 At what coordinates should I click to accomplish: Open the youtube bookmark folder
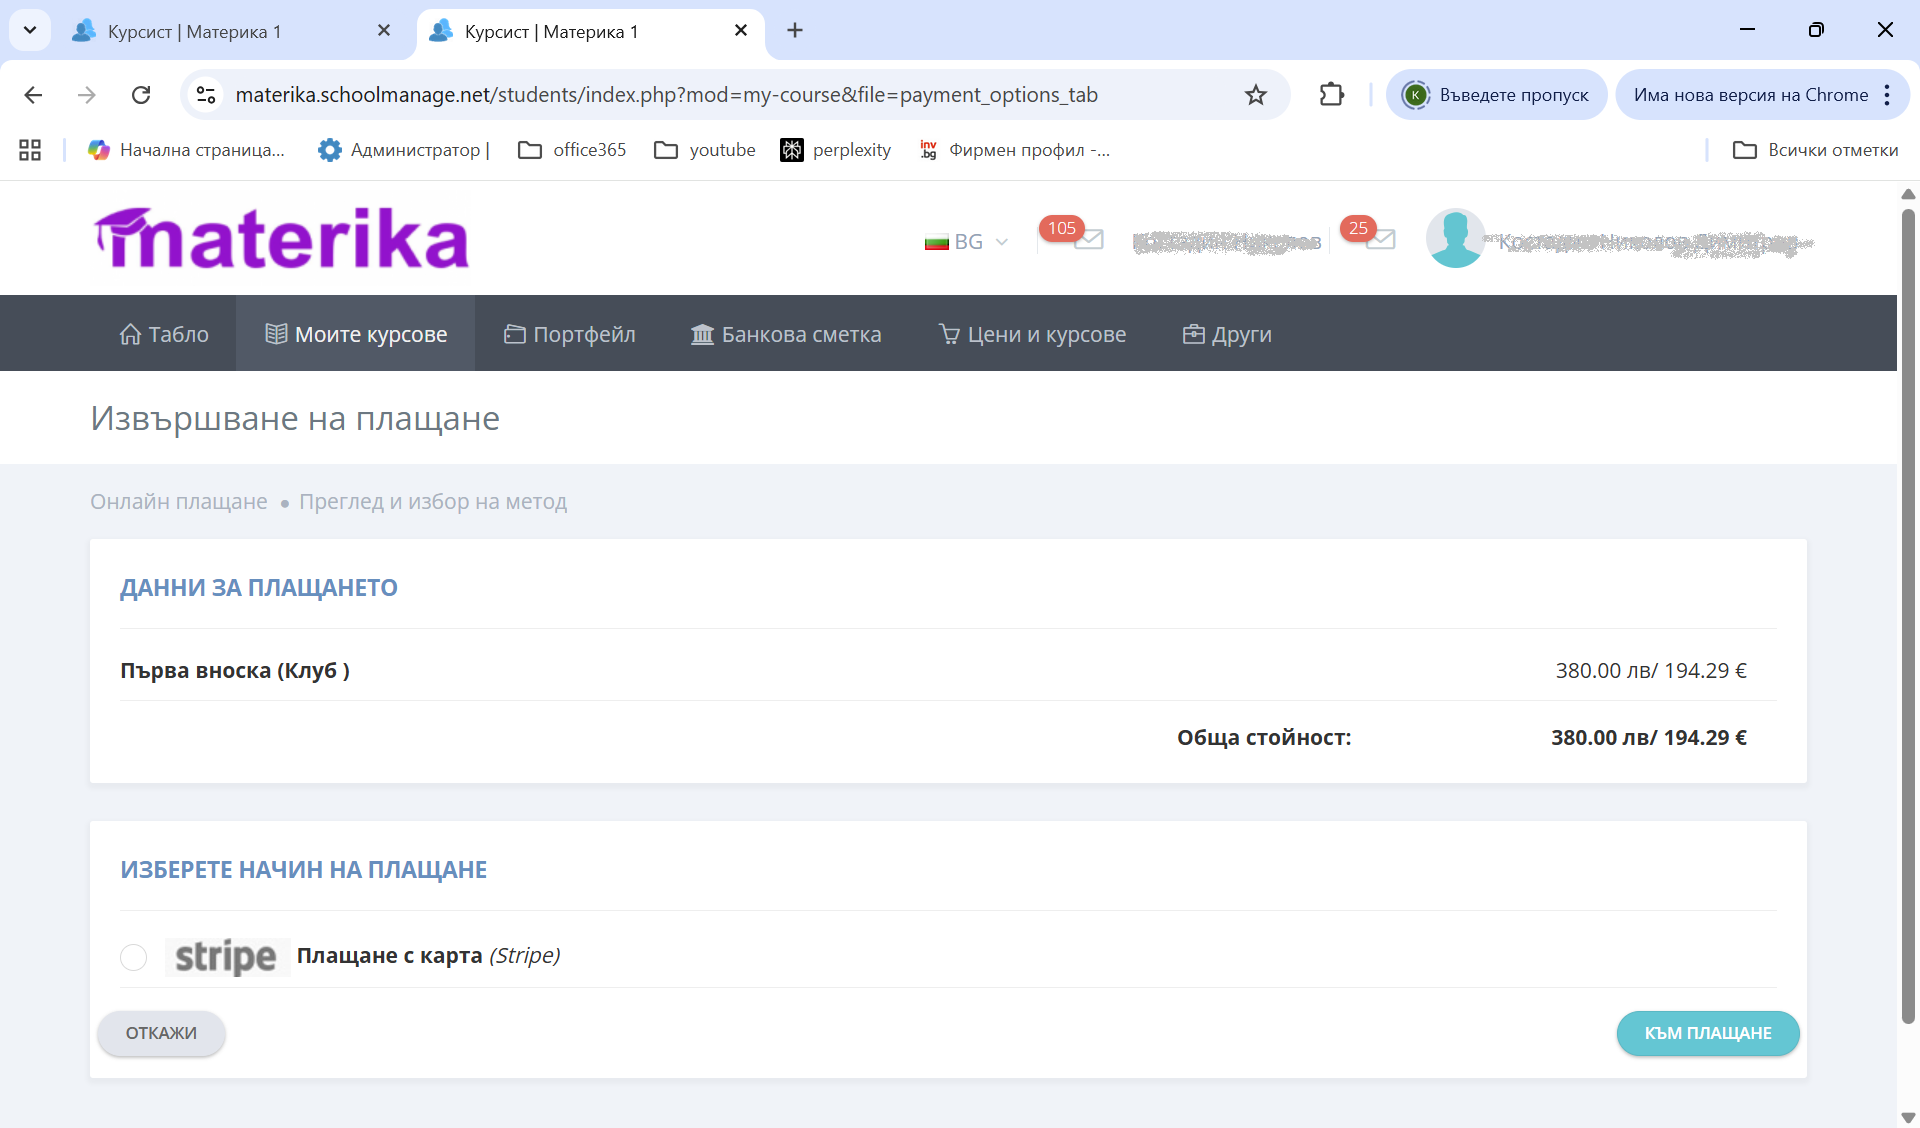705,150
